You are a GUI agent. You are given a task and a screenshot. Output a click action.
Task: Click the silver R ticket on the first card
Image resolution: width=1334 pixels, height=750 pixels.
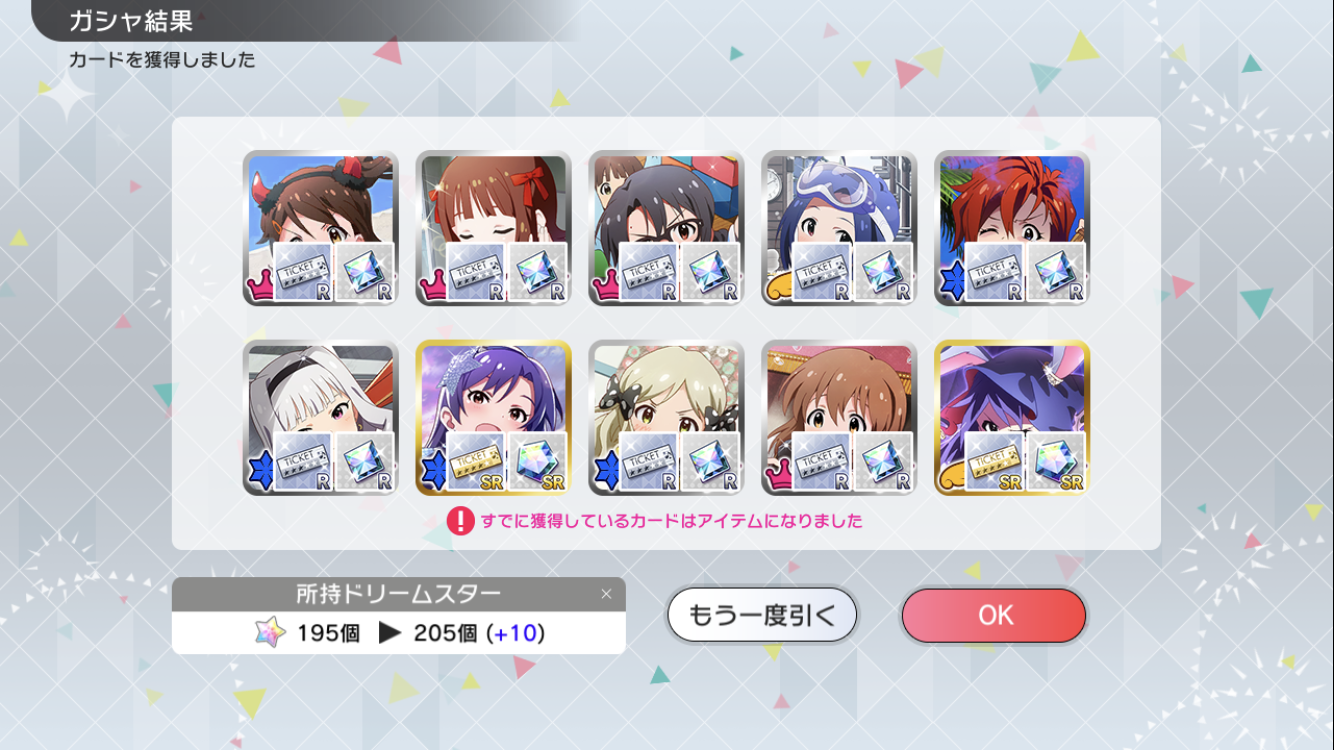[x=302, y=272]
